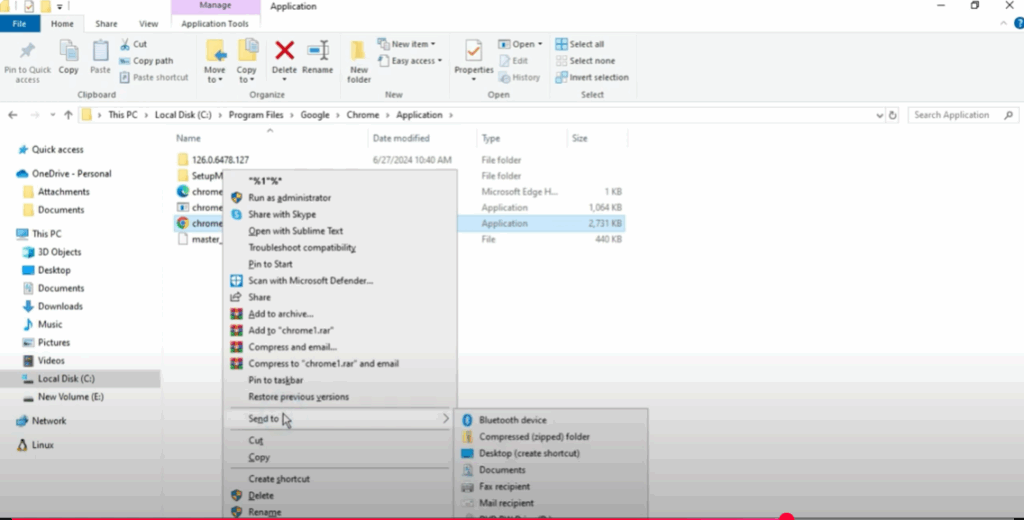Click Select all in ribbon
The height and width of the screenshot is (520, 1024).
click(x=580, y=44)
